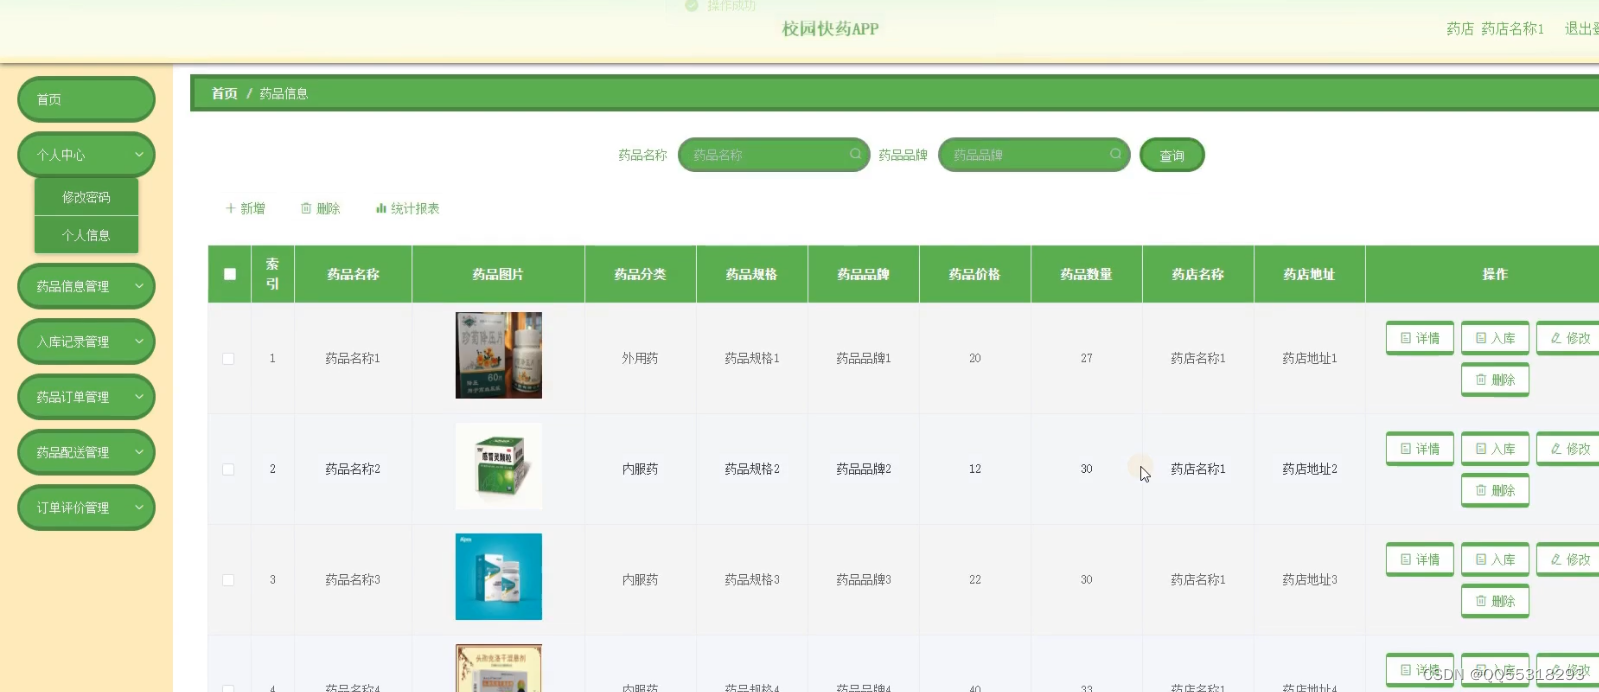Check the row for 药品名称2

pyautogui.click(x=228, y=469)
